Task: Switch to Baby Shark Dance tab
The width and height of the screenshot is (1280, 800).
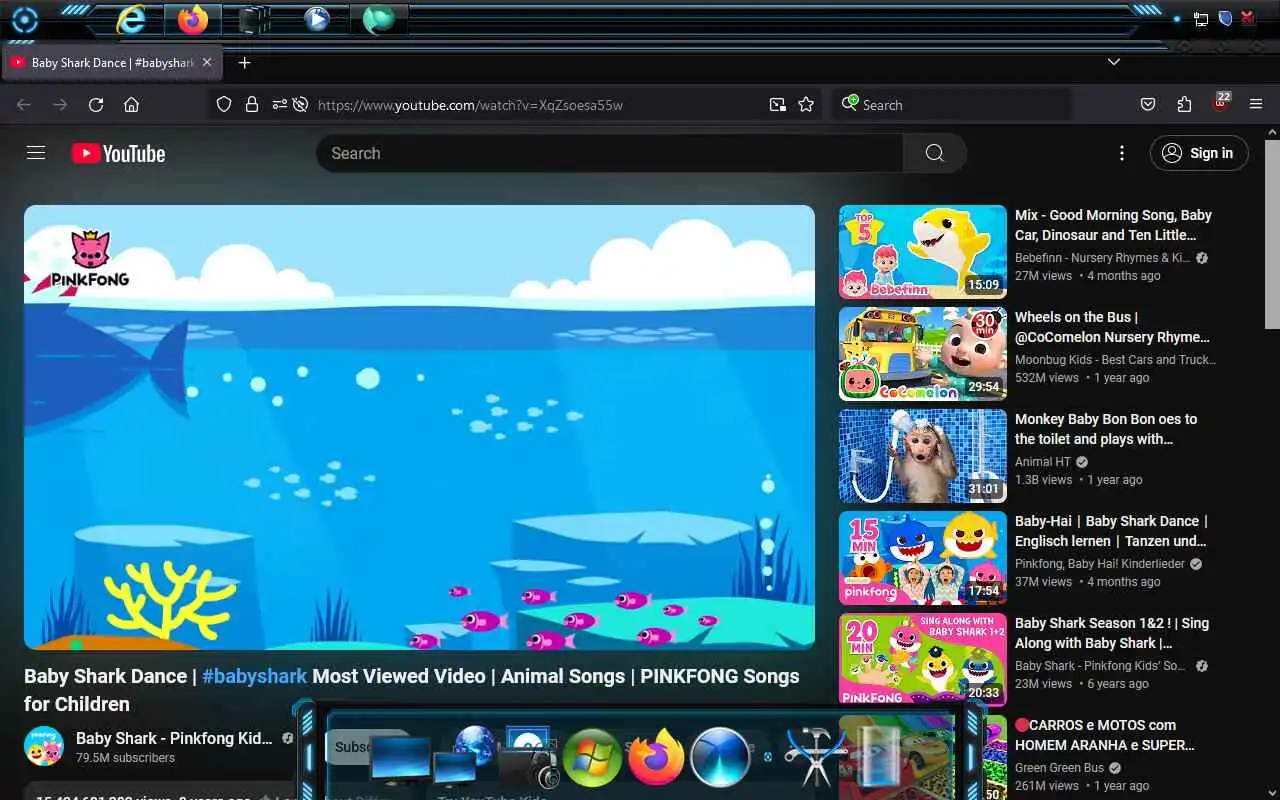Action: pyautogui.click(x=112, y=62)
